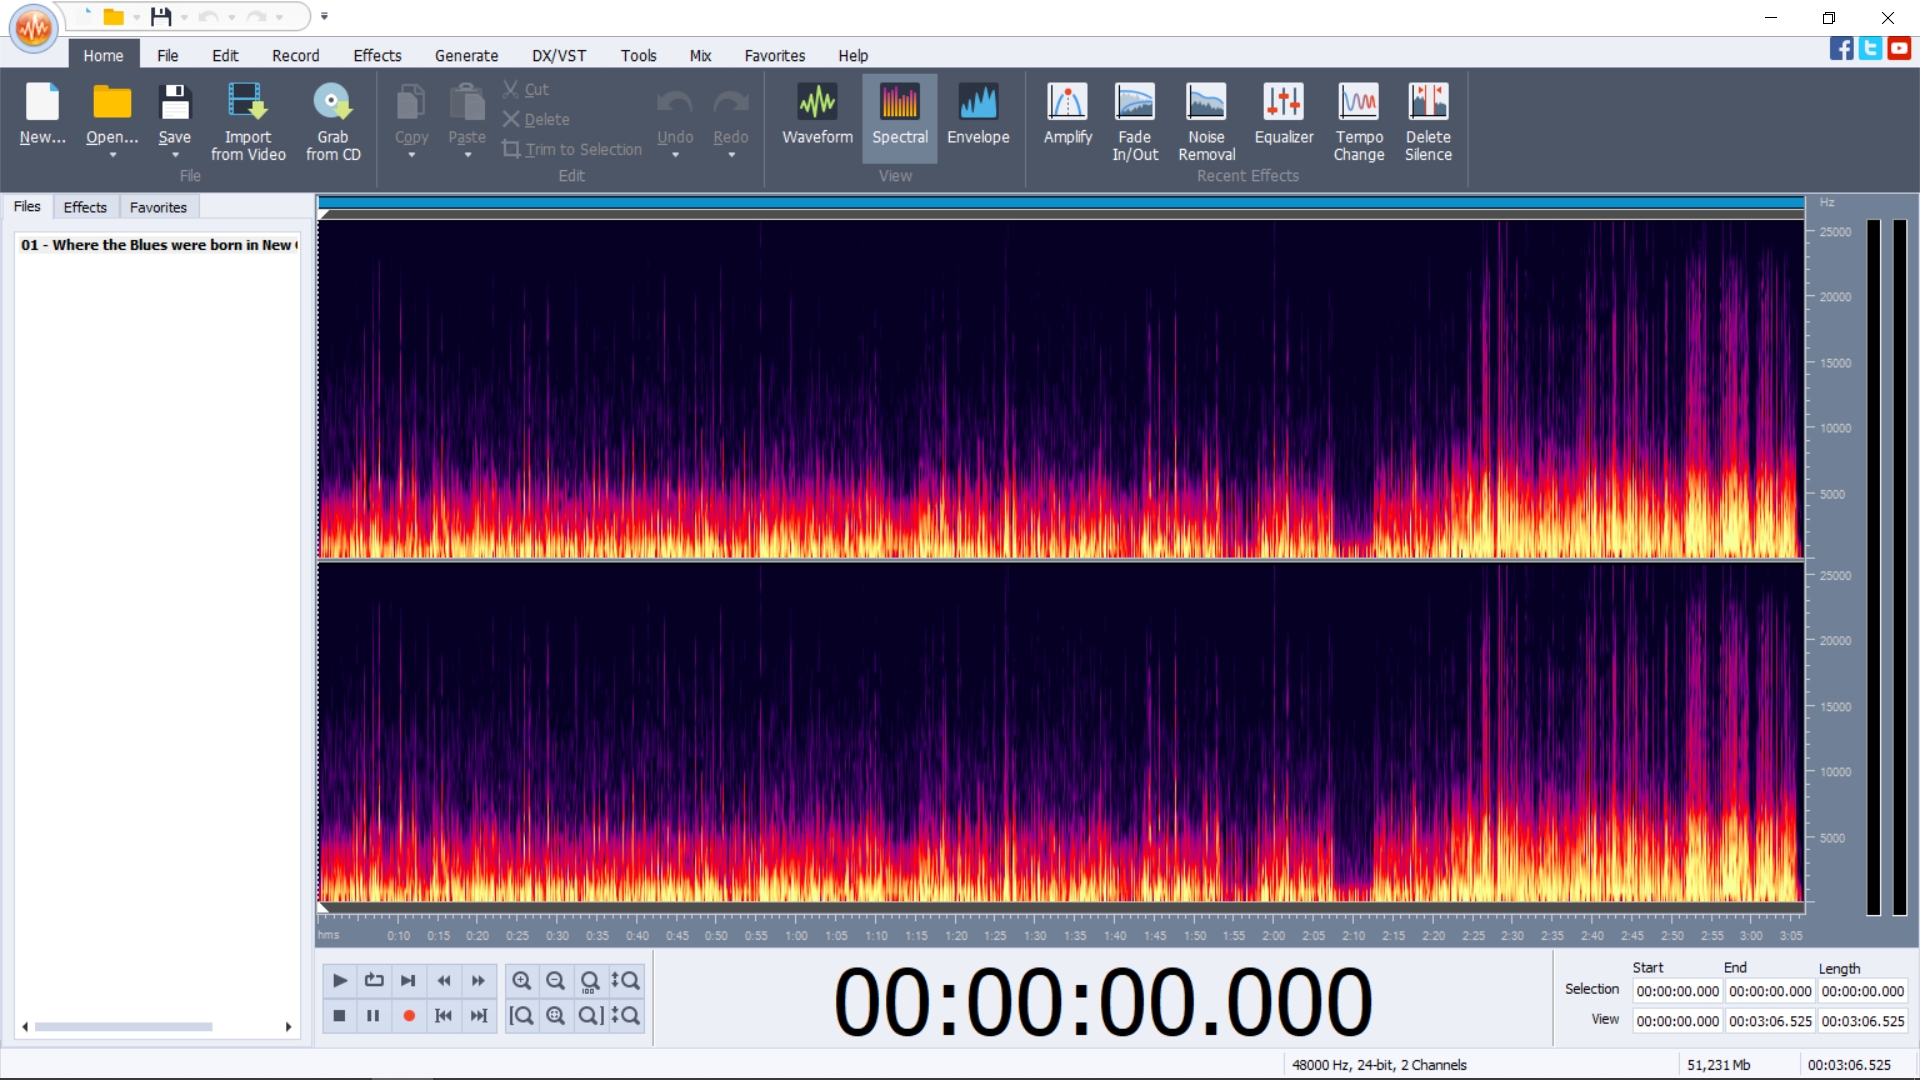Image resolution: width=1920 pixels, height=1080 pixels.
Task: Pause playback
Action: pos(374,1016)
